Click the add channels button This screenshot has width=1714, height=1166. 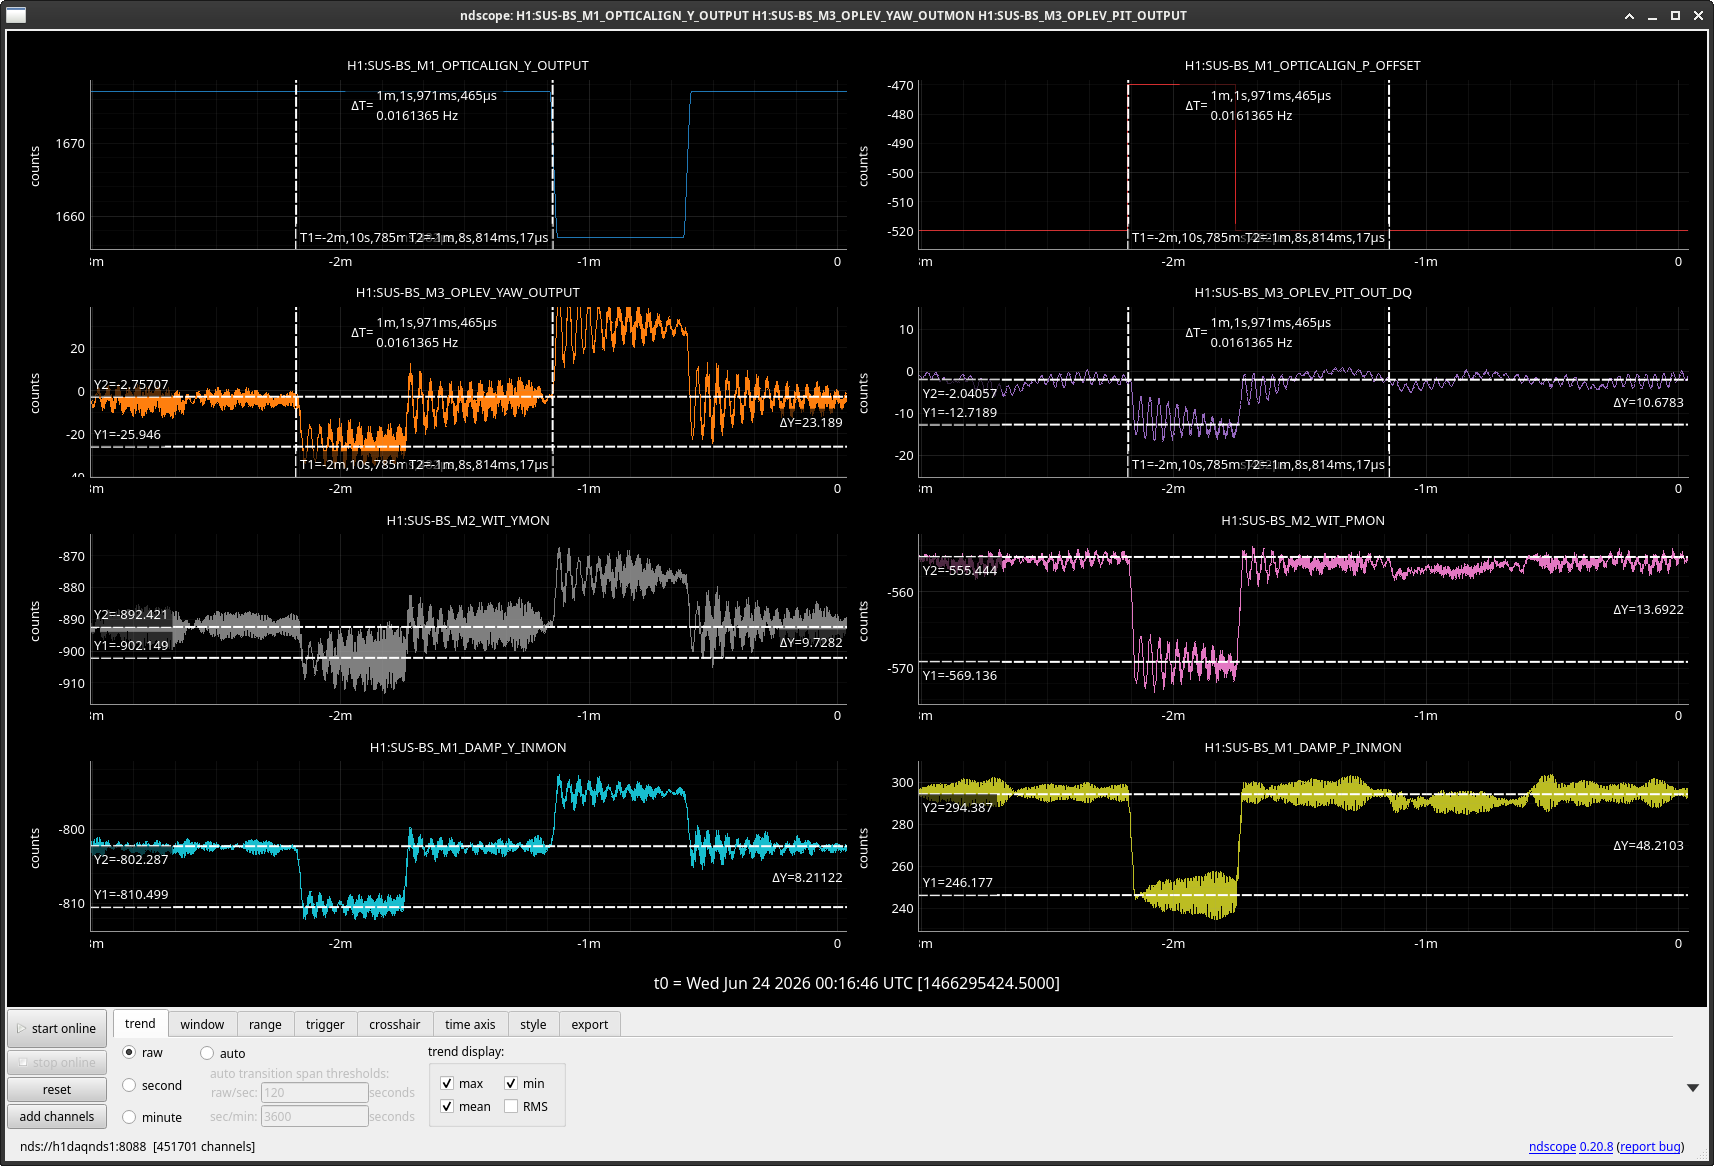[57, 1116]
